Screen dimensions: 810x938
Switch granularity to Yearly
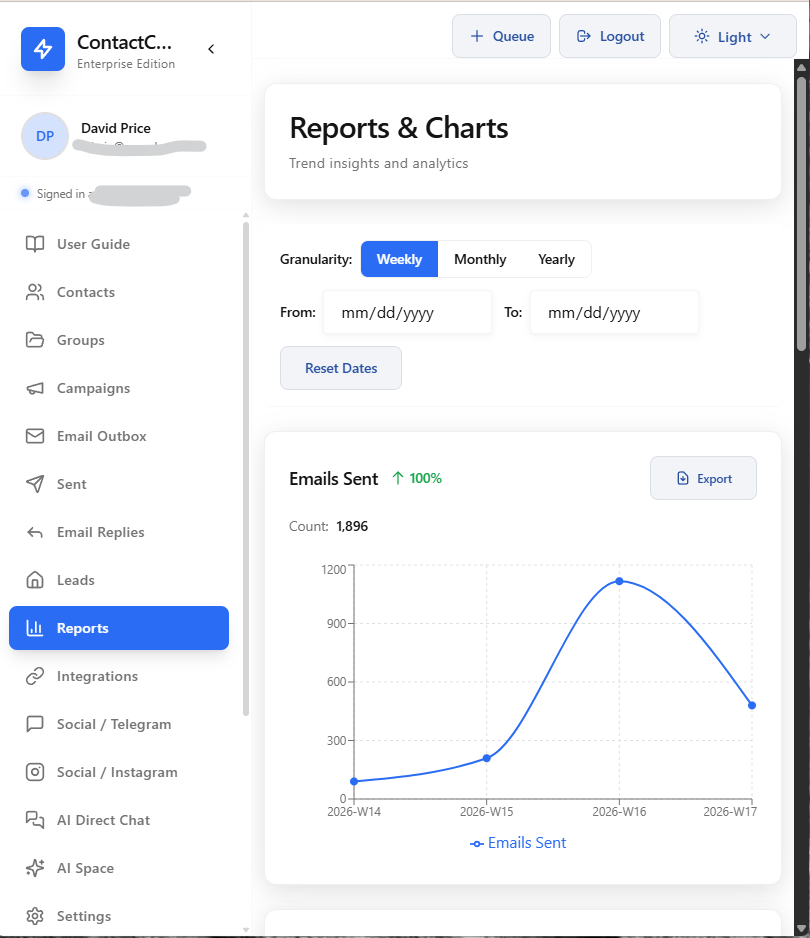pos(556,259)
